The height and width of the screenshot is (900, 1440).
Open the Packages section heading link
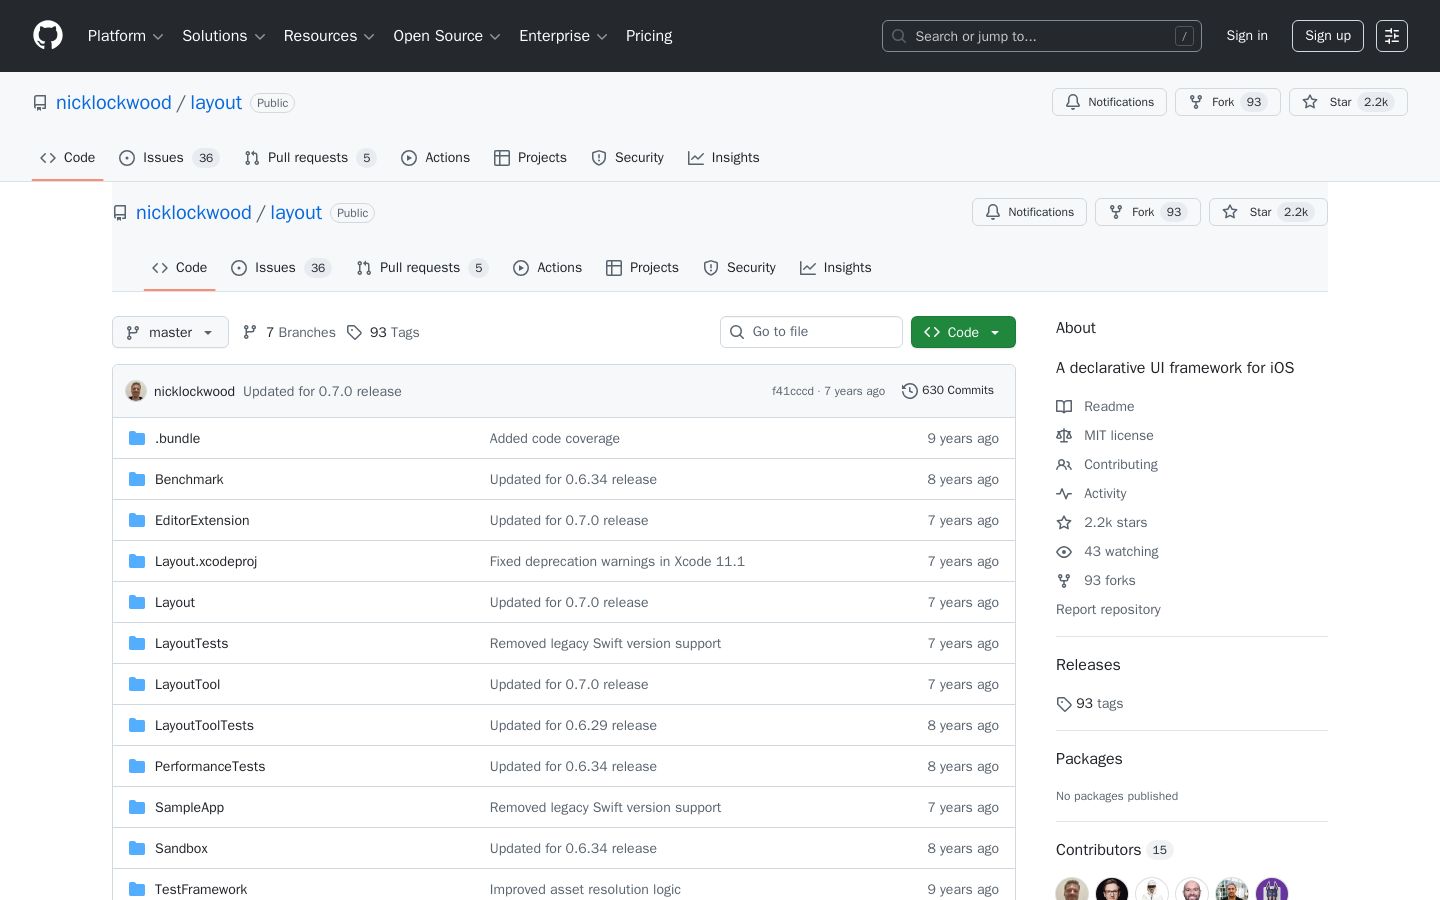[1089, 759]
